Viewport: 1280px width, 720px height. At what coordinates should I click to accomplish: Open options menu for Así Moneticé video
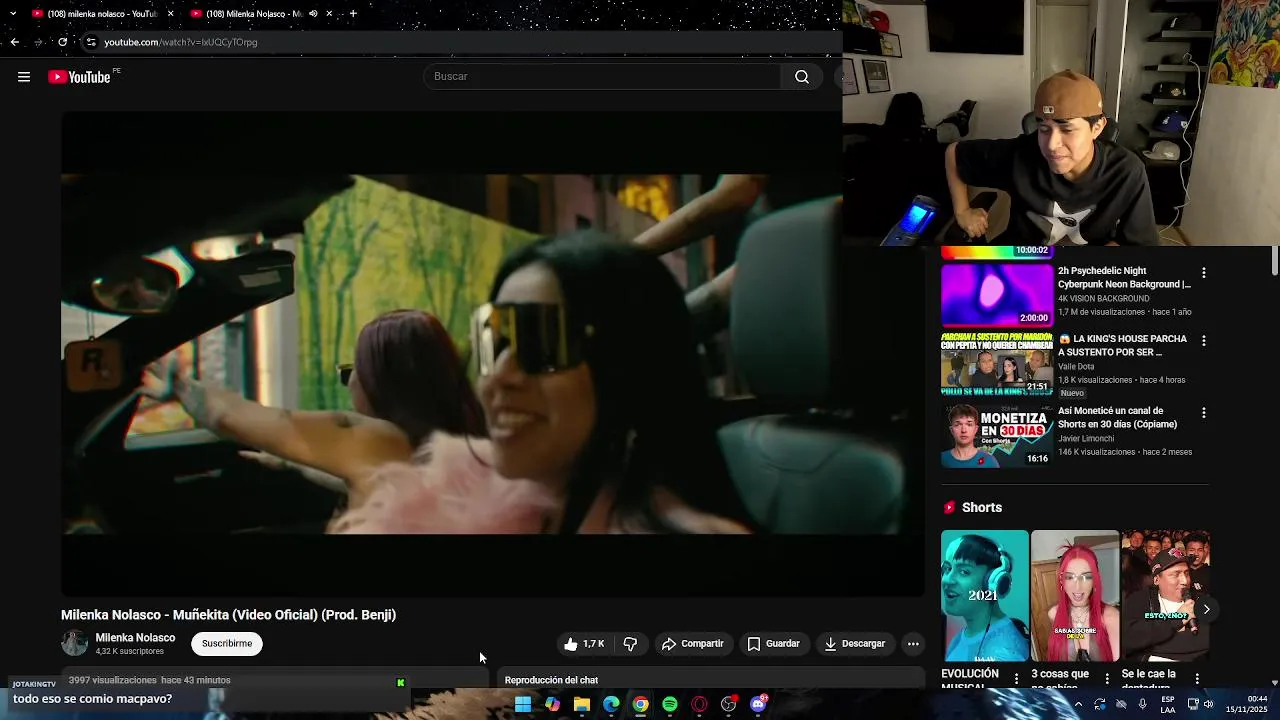coord(1204,413)
